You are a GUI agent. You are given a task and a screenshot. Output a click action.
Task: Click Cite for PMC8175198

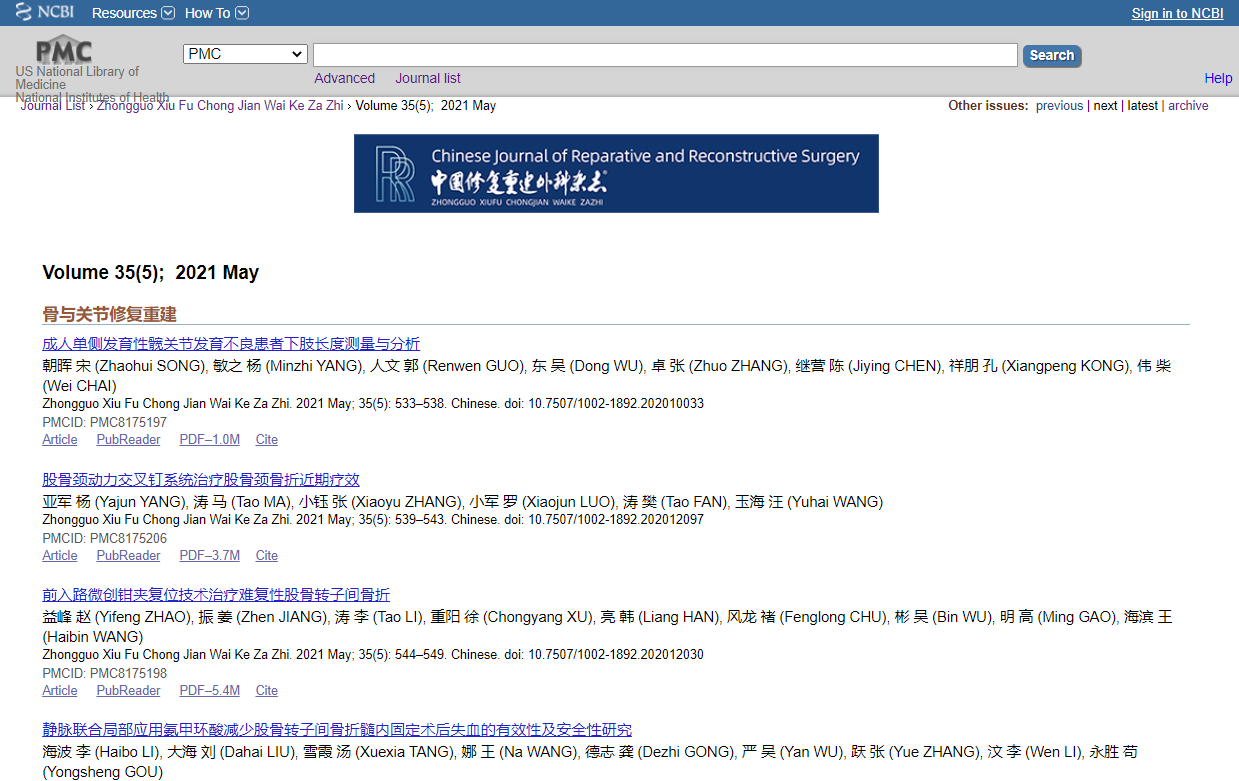(x=266, y=691)
